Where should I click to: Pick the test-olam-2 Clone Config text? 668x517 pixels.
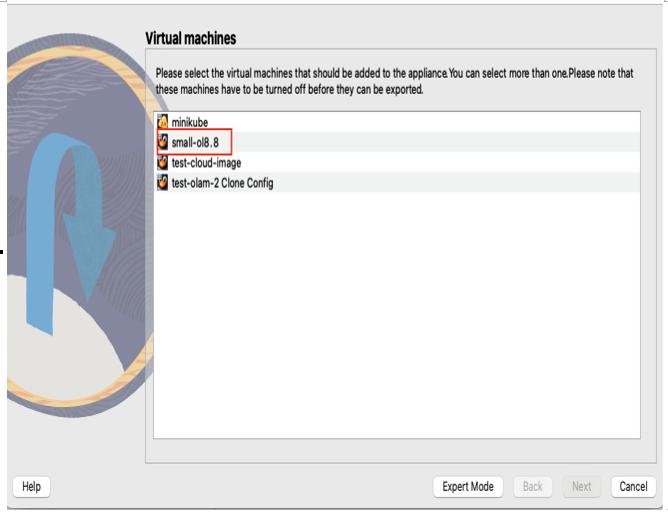222,183
